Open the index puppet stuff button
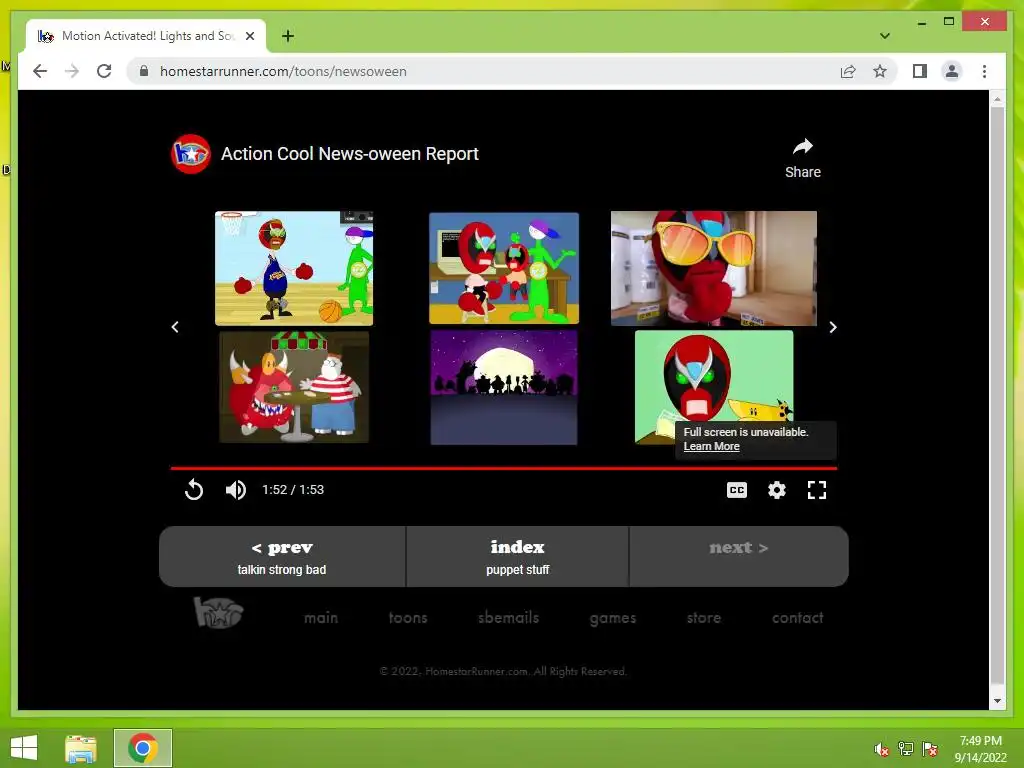The image size is (1024, 768). tap(517, 557)
